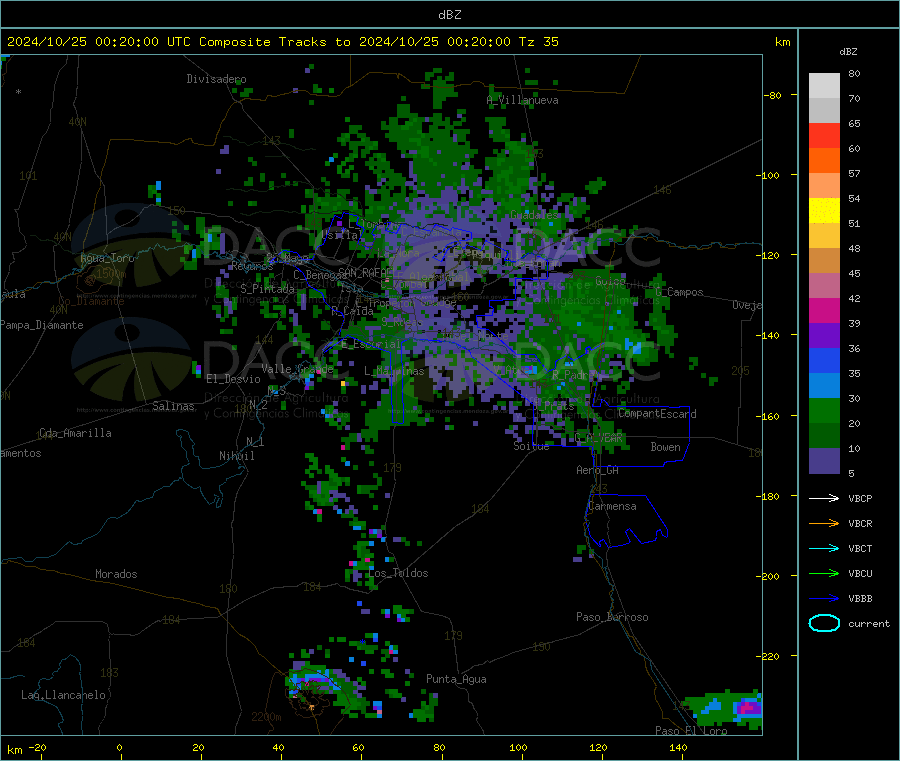The height and width of the screenshot is (761, 900).
Task: Click the Bowen map label
Action: [665, 447]
